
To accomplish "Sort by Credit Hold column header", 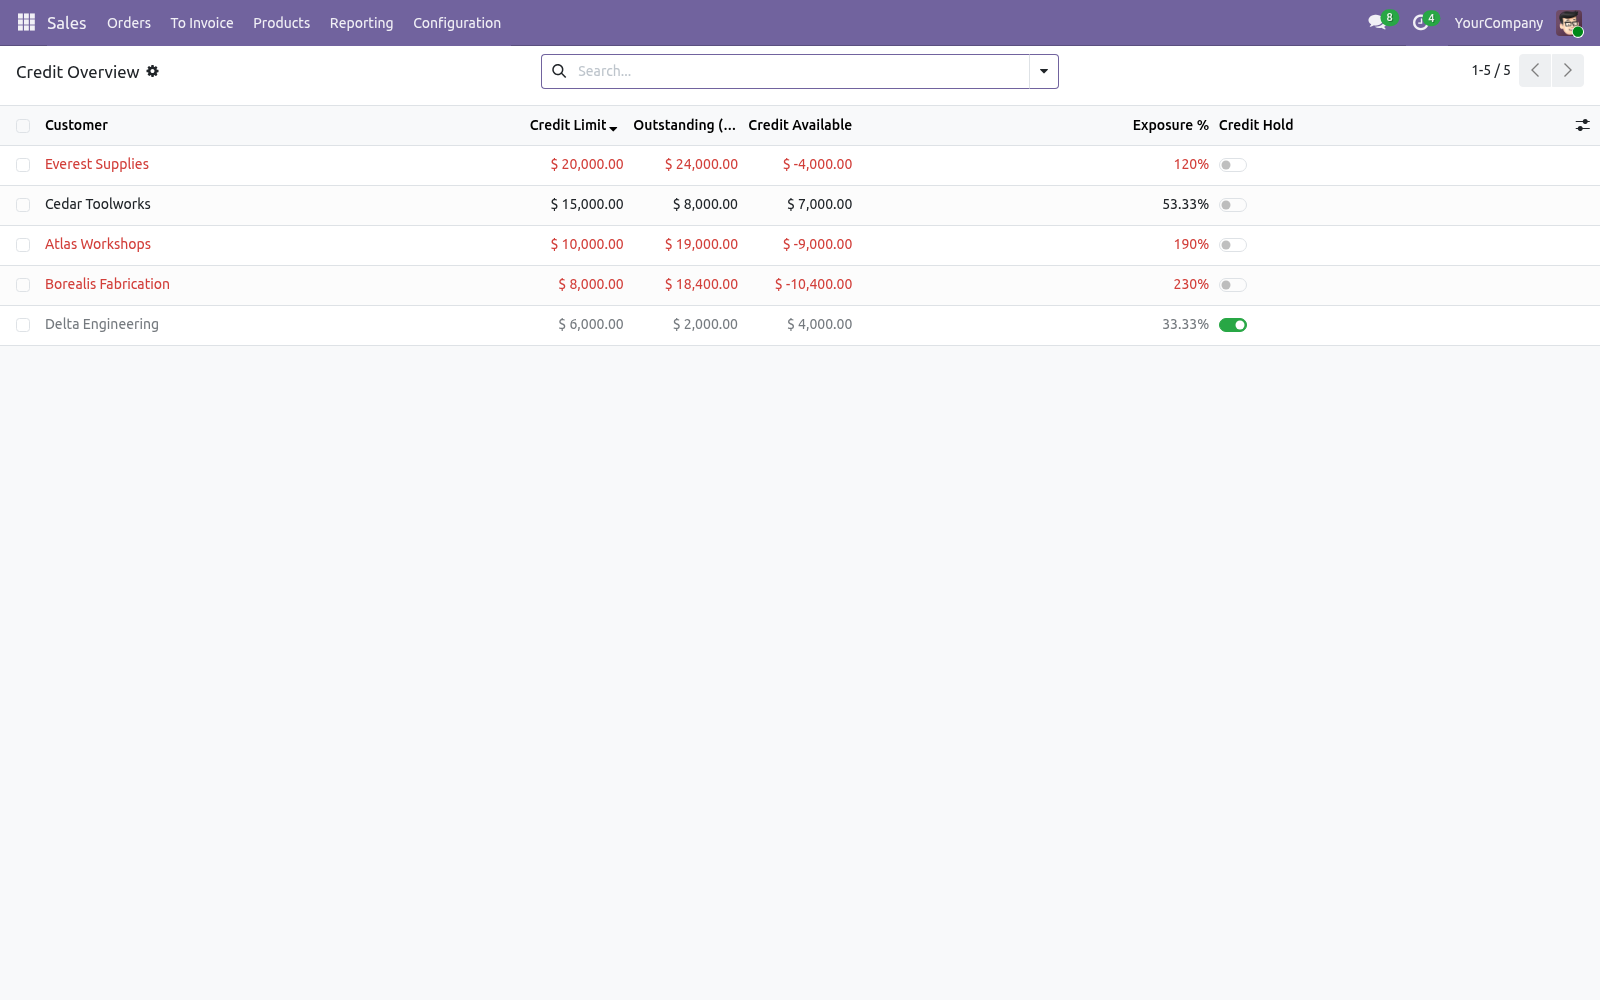I will pos(1256,125).
